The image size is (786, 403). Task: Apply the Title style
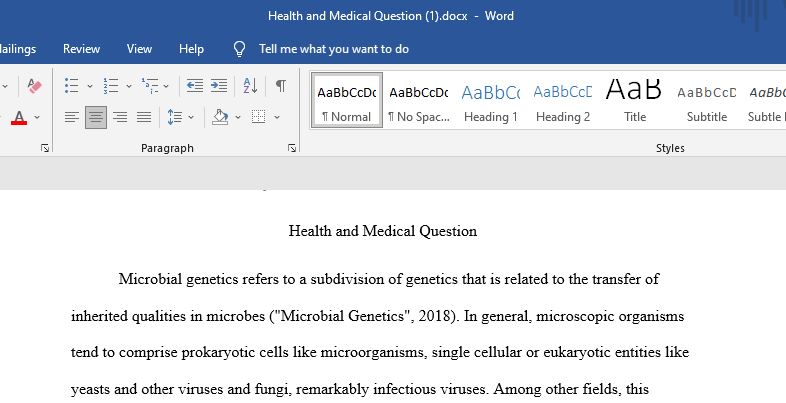634,101
